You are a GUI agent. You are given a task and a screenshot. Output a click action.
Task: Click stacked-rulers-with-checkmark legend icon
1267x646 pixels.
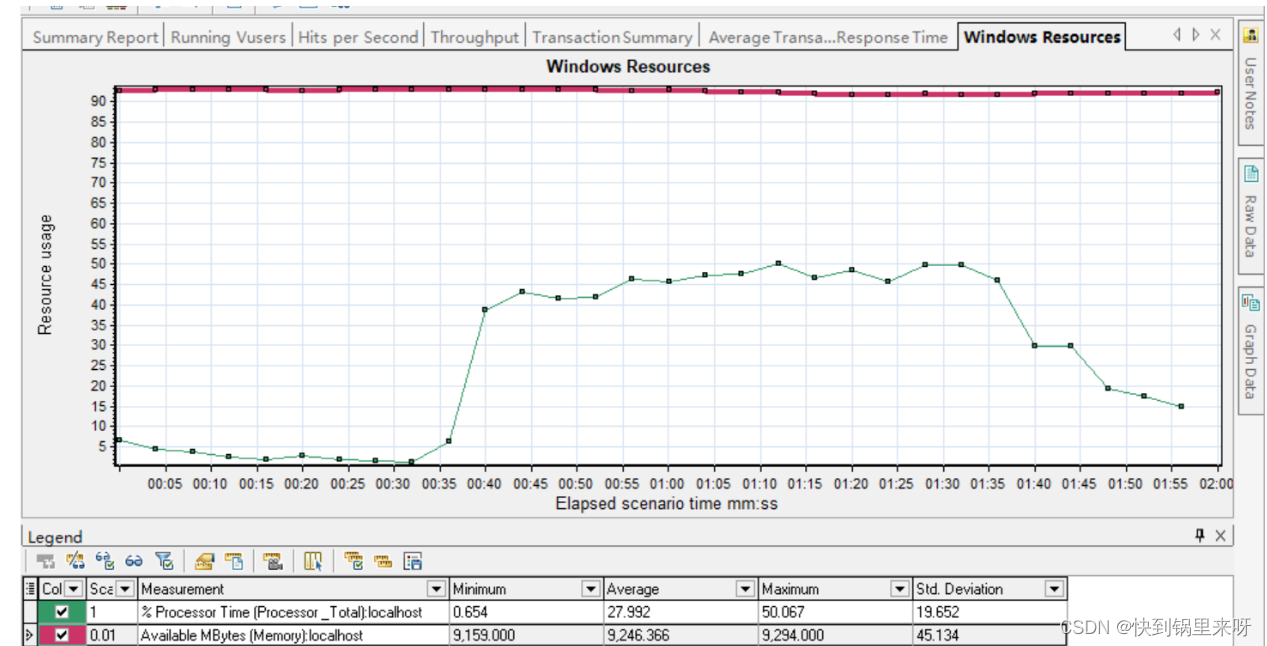click(353, 561)
